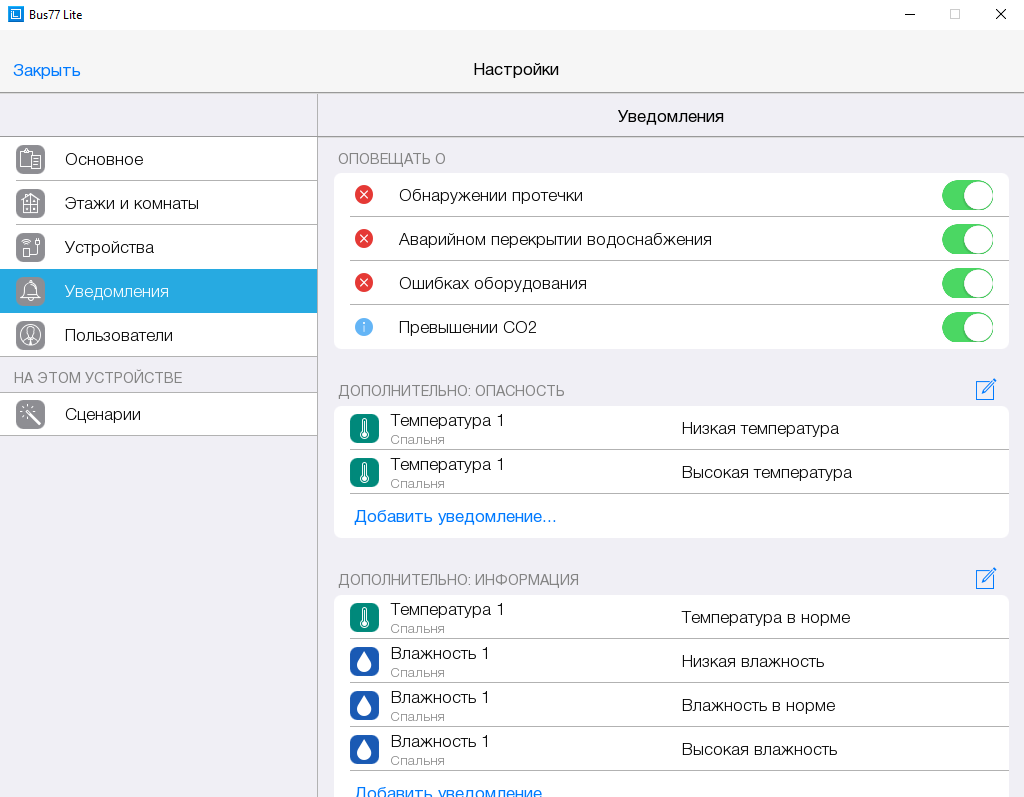Click the magic wand Сценарии icon

[31, 414]
